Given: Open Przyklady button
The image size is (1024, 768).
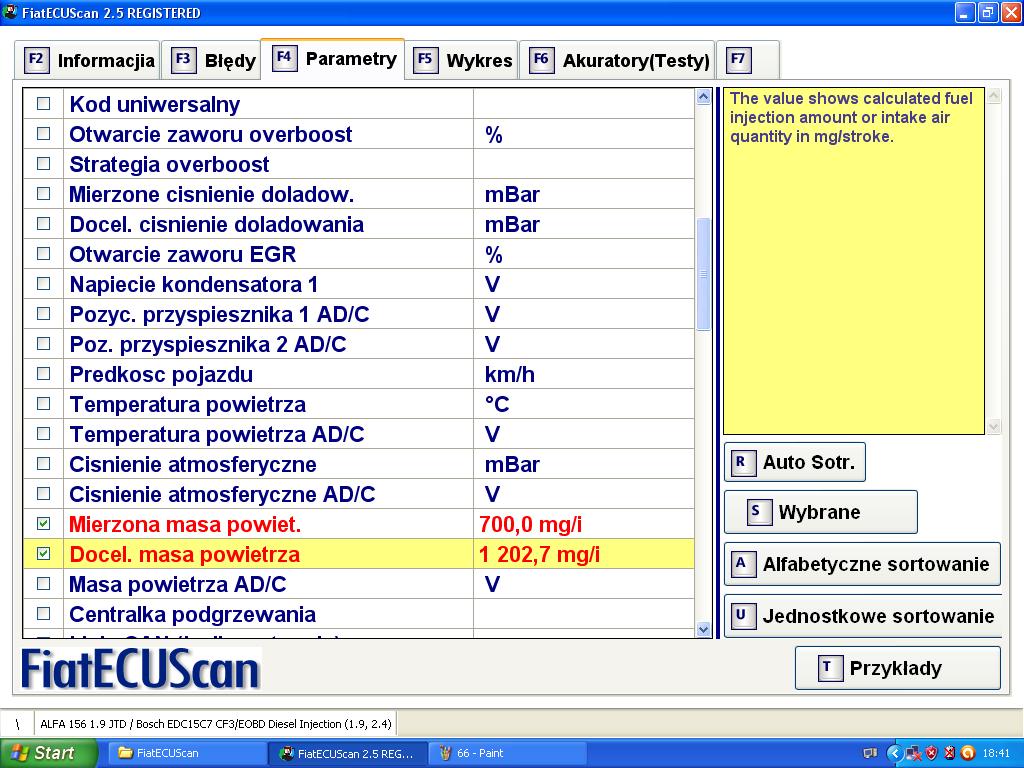Looking at the screenshot, I should pos(897,668).
